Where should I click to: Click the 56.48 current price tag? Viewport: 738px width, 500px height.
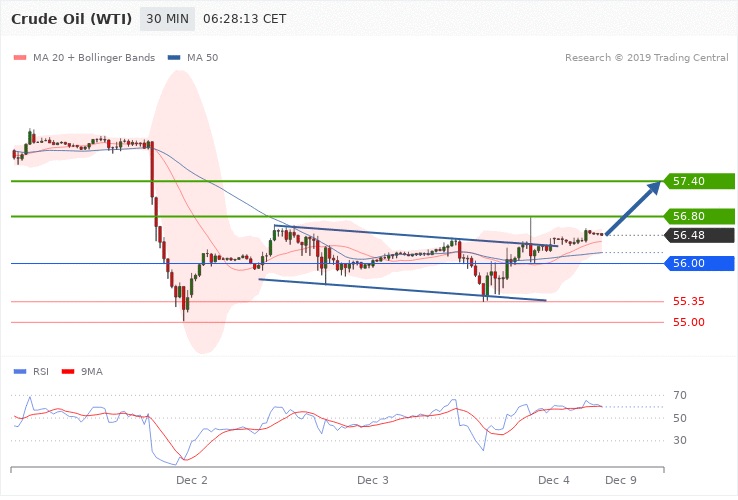click(x=700, y=236)
